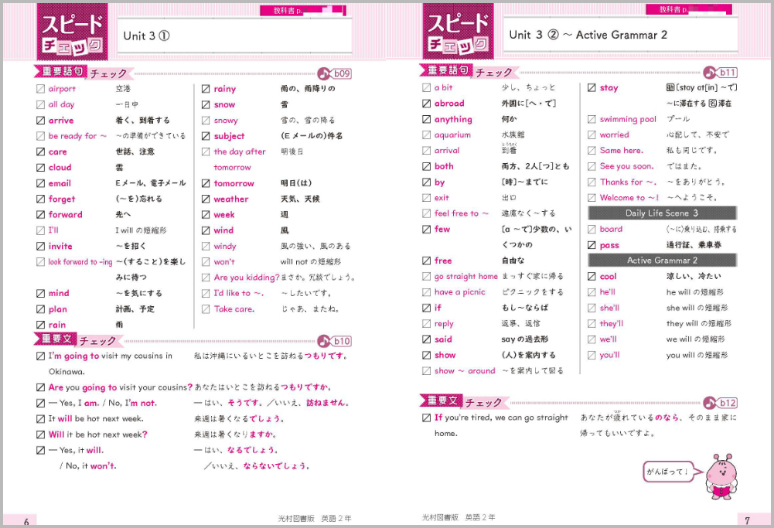Click the word 'reply'
This screenshot has width=774, height=528.
[444, 324]
